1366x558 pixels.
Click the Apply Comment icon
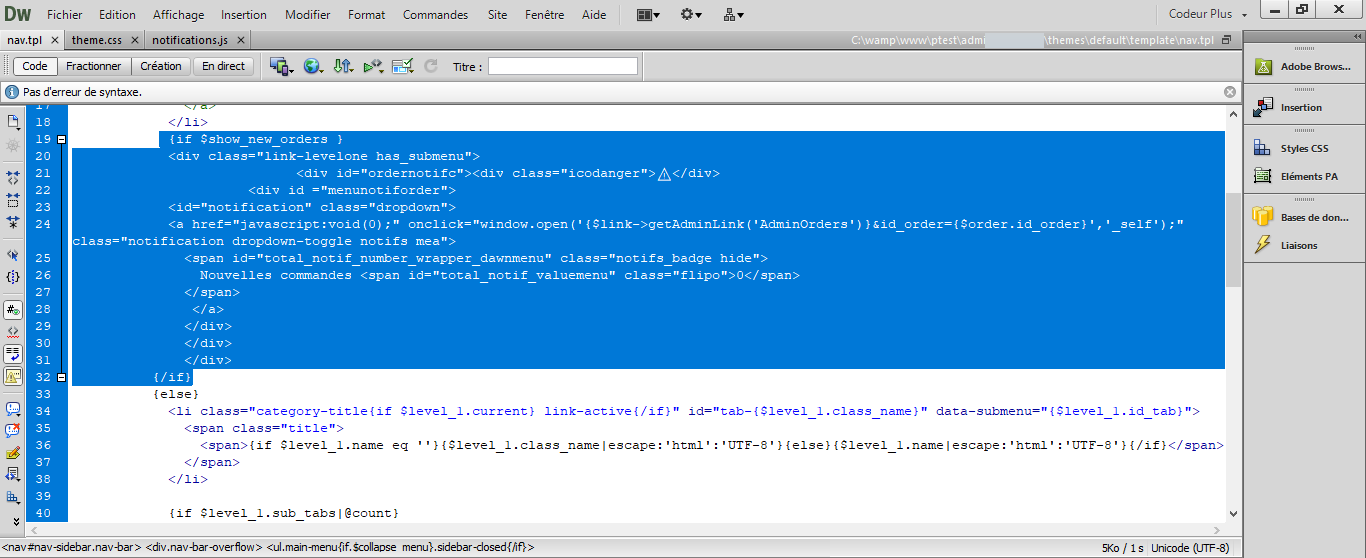(x=13, y=409)
